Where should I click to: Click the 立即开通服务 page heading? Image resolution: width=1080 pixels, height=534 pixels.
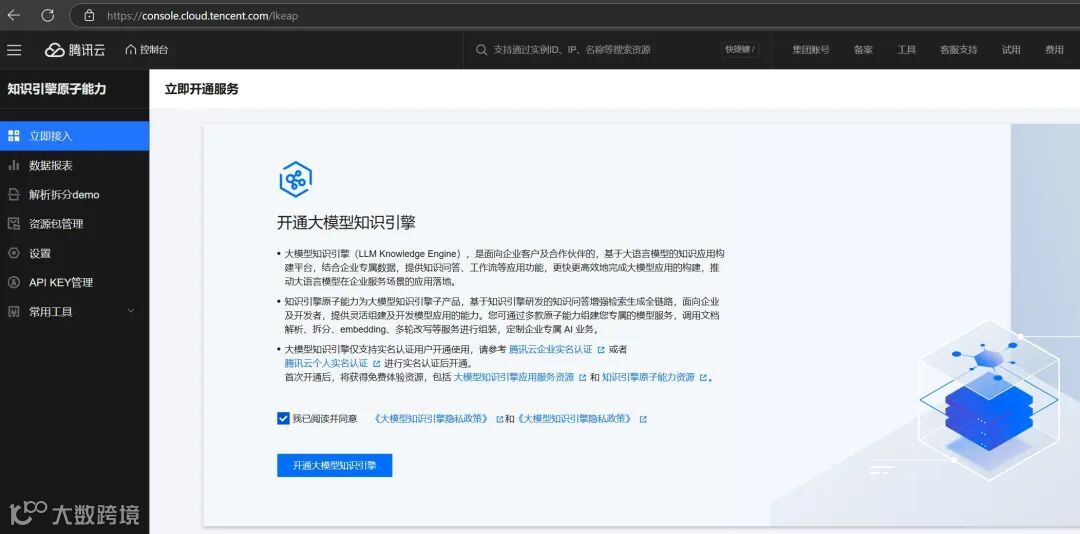tap(202, 89)
